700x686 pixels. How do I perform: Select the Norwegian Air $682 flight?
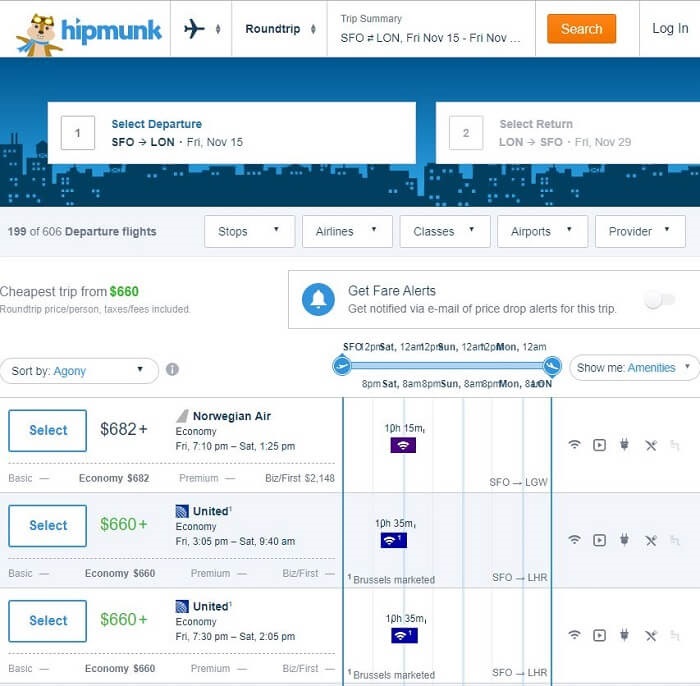[x=47, y=431]
